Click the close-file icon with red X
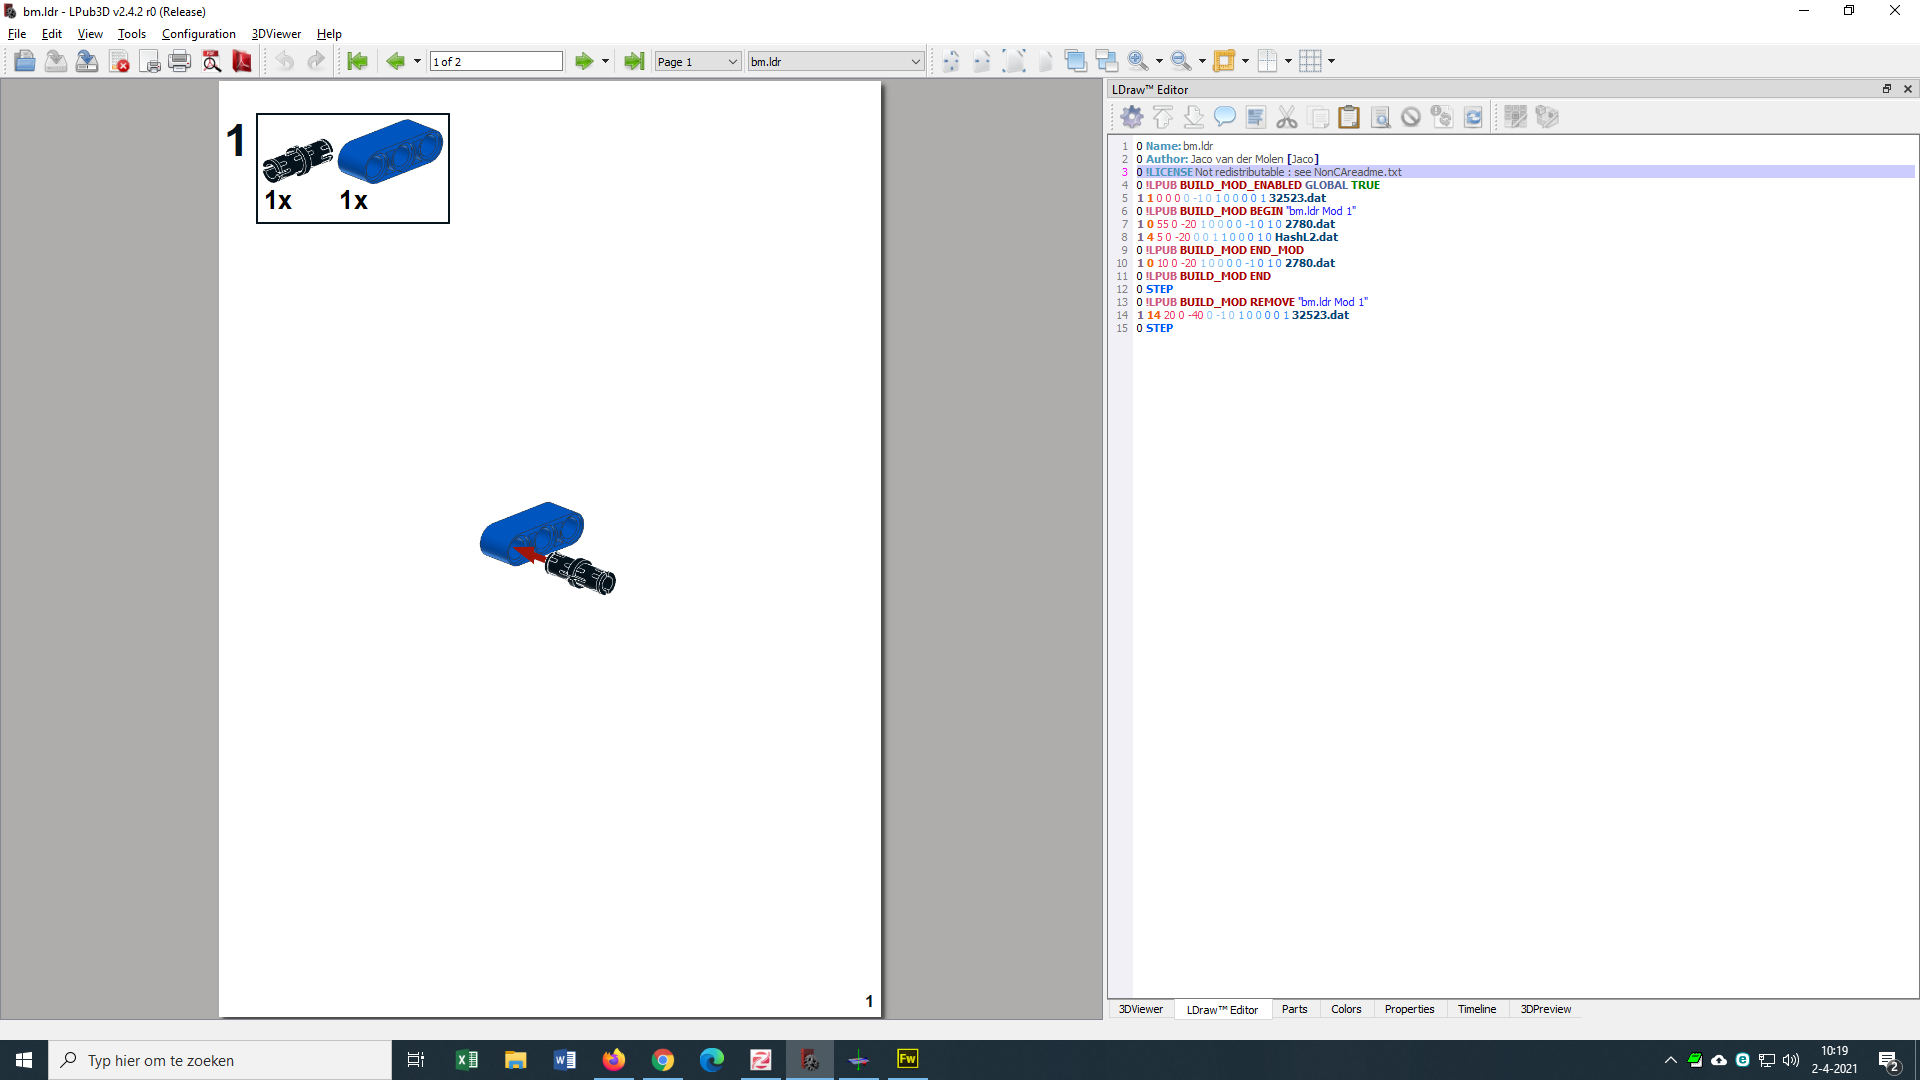The width and height of the screenshot is (1920, 1080). pyautogui.click(x=119, y=61)
